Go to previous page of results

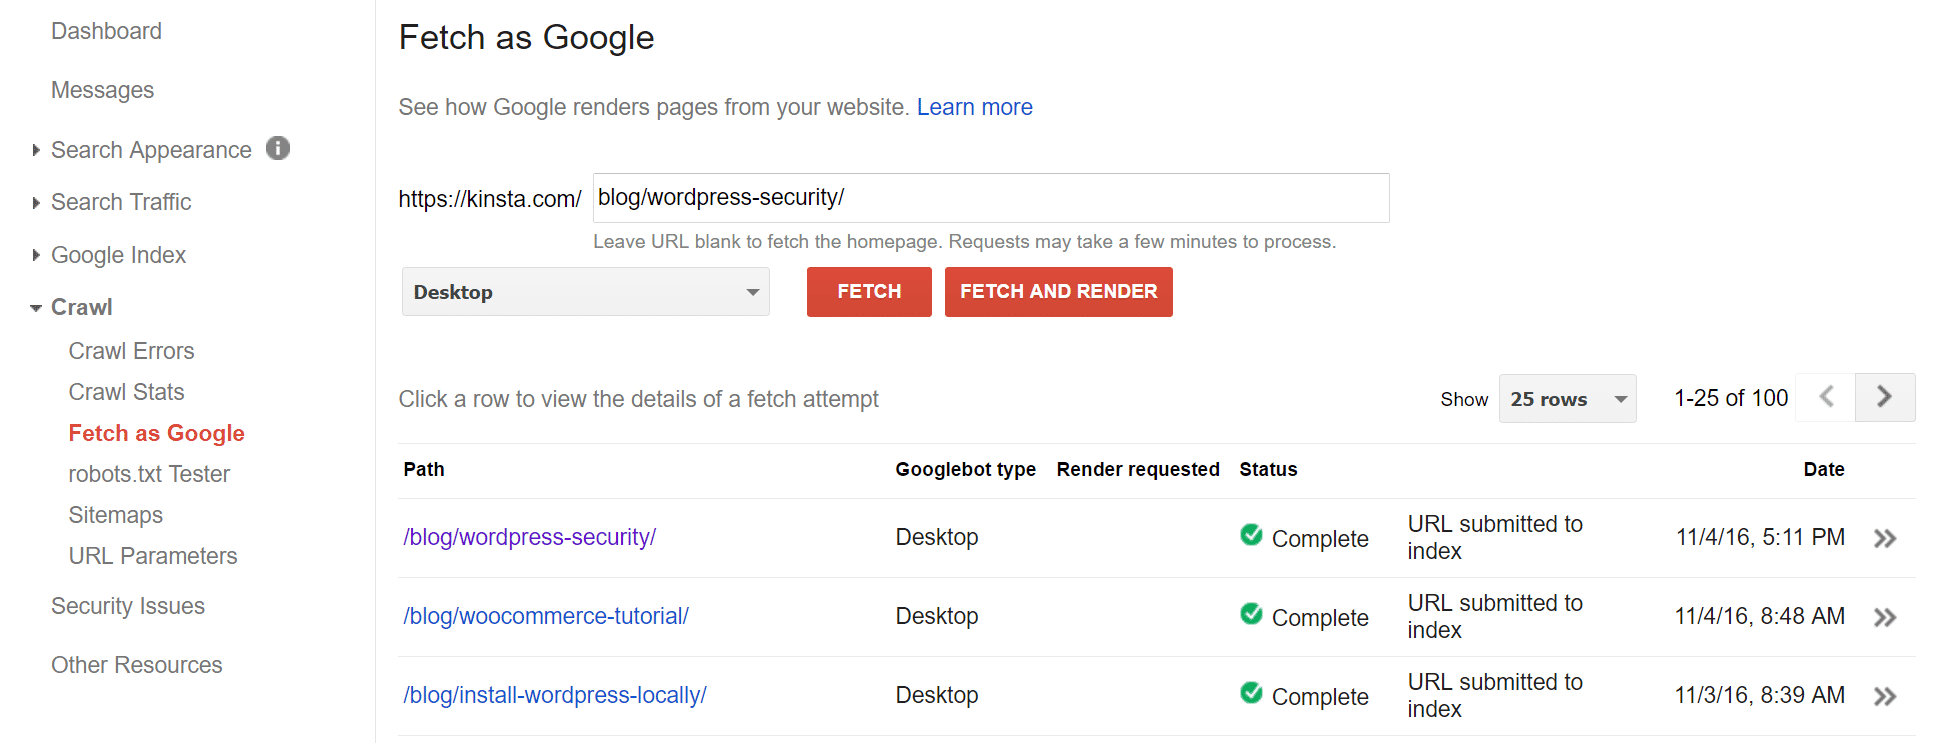tap(1826, 397)
